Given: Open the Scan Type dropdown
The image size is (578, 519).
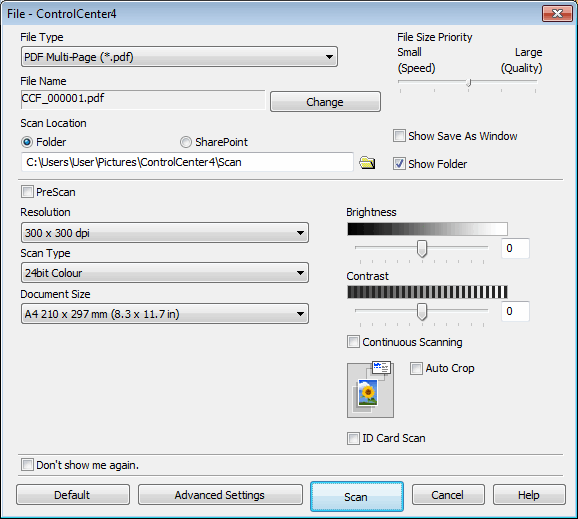Looking at the screenshot, I should (x=165, y=273).
